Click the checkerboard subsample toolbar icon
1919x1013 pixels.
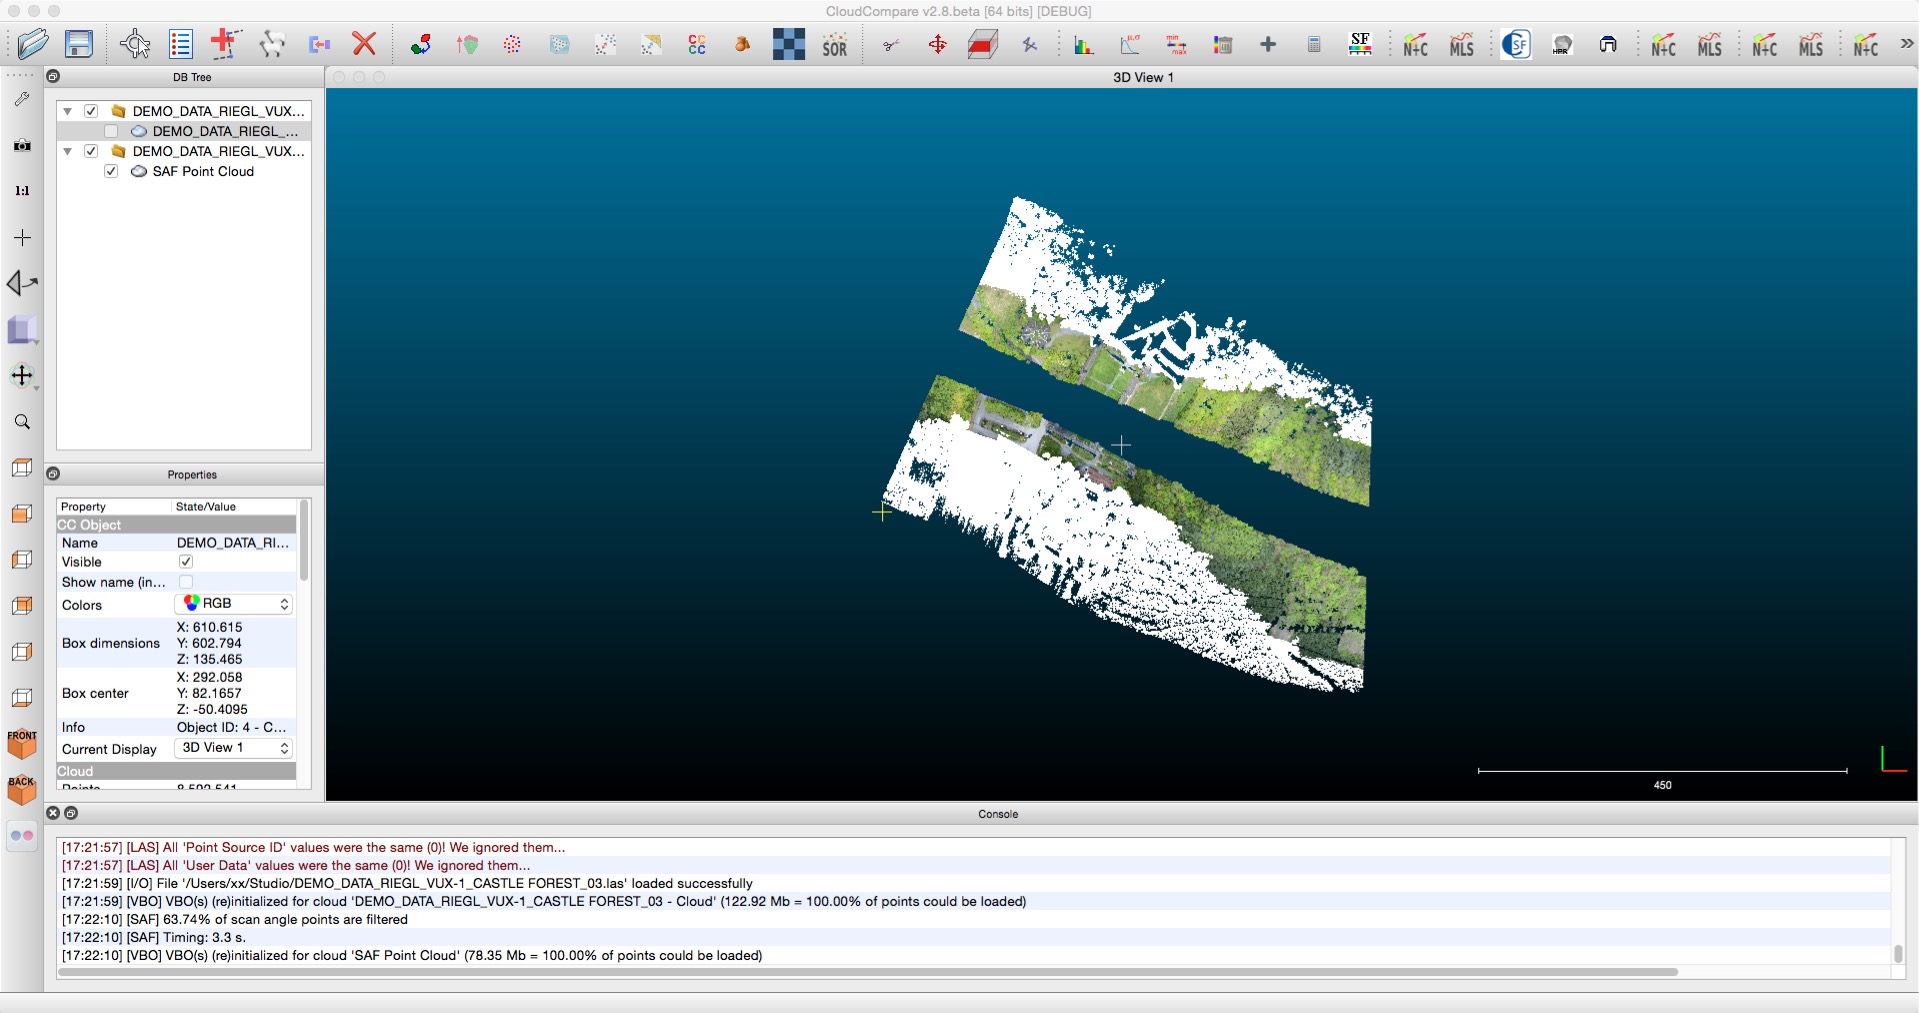click(789, 44)
